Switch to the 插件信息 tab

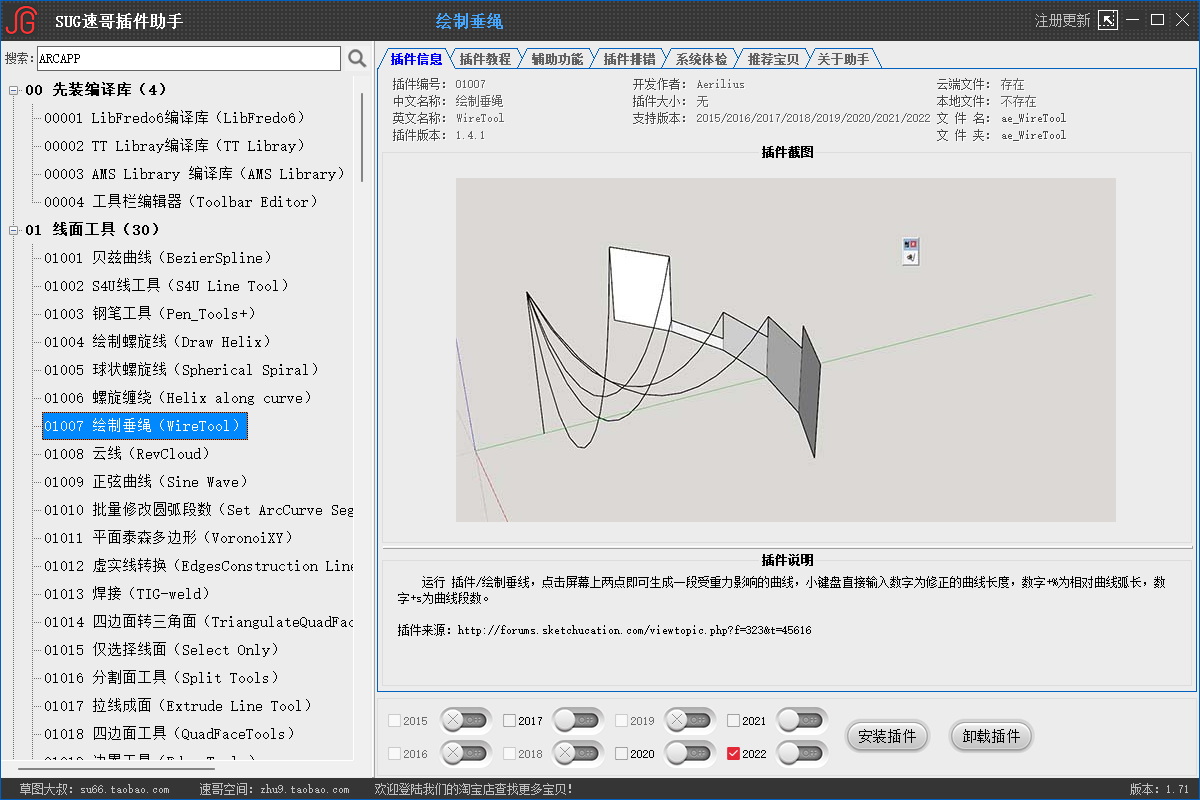pos(416,59)
